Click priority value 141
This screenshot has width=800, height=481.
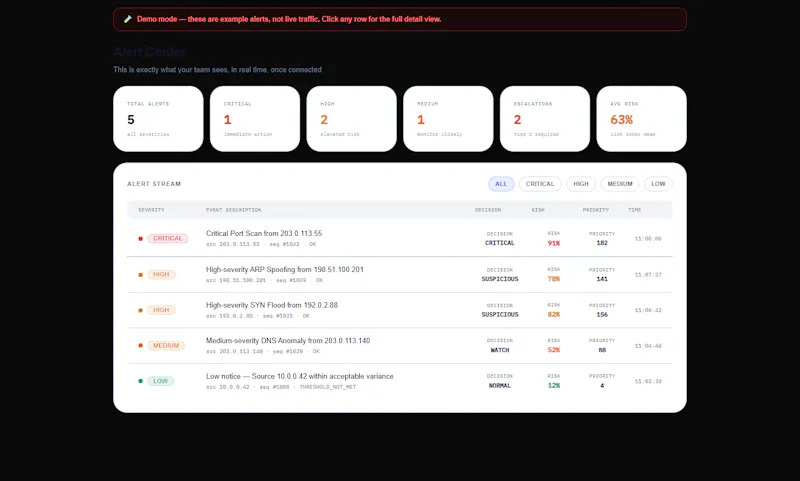pyautogui.click(x=602, y=279)
